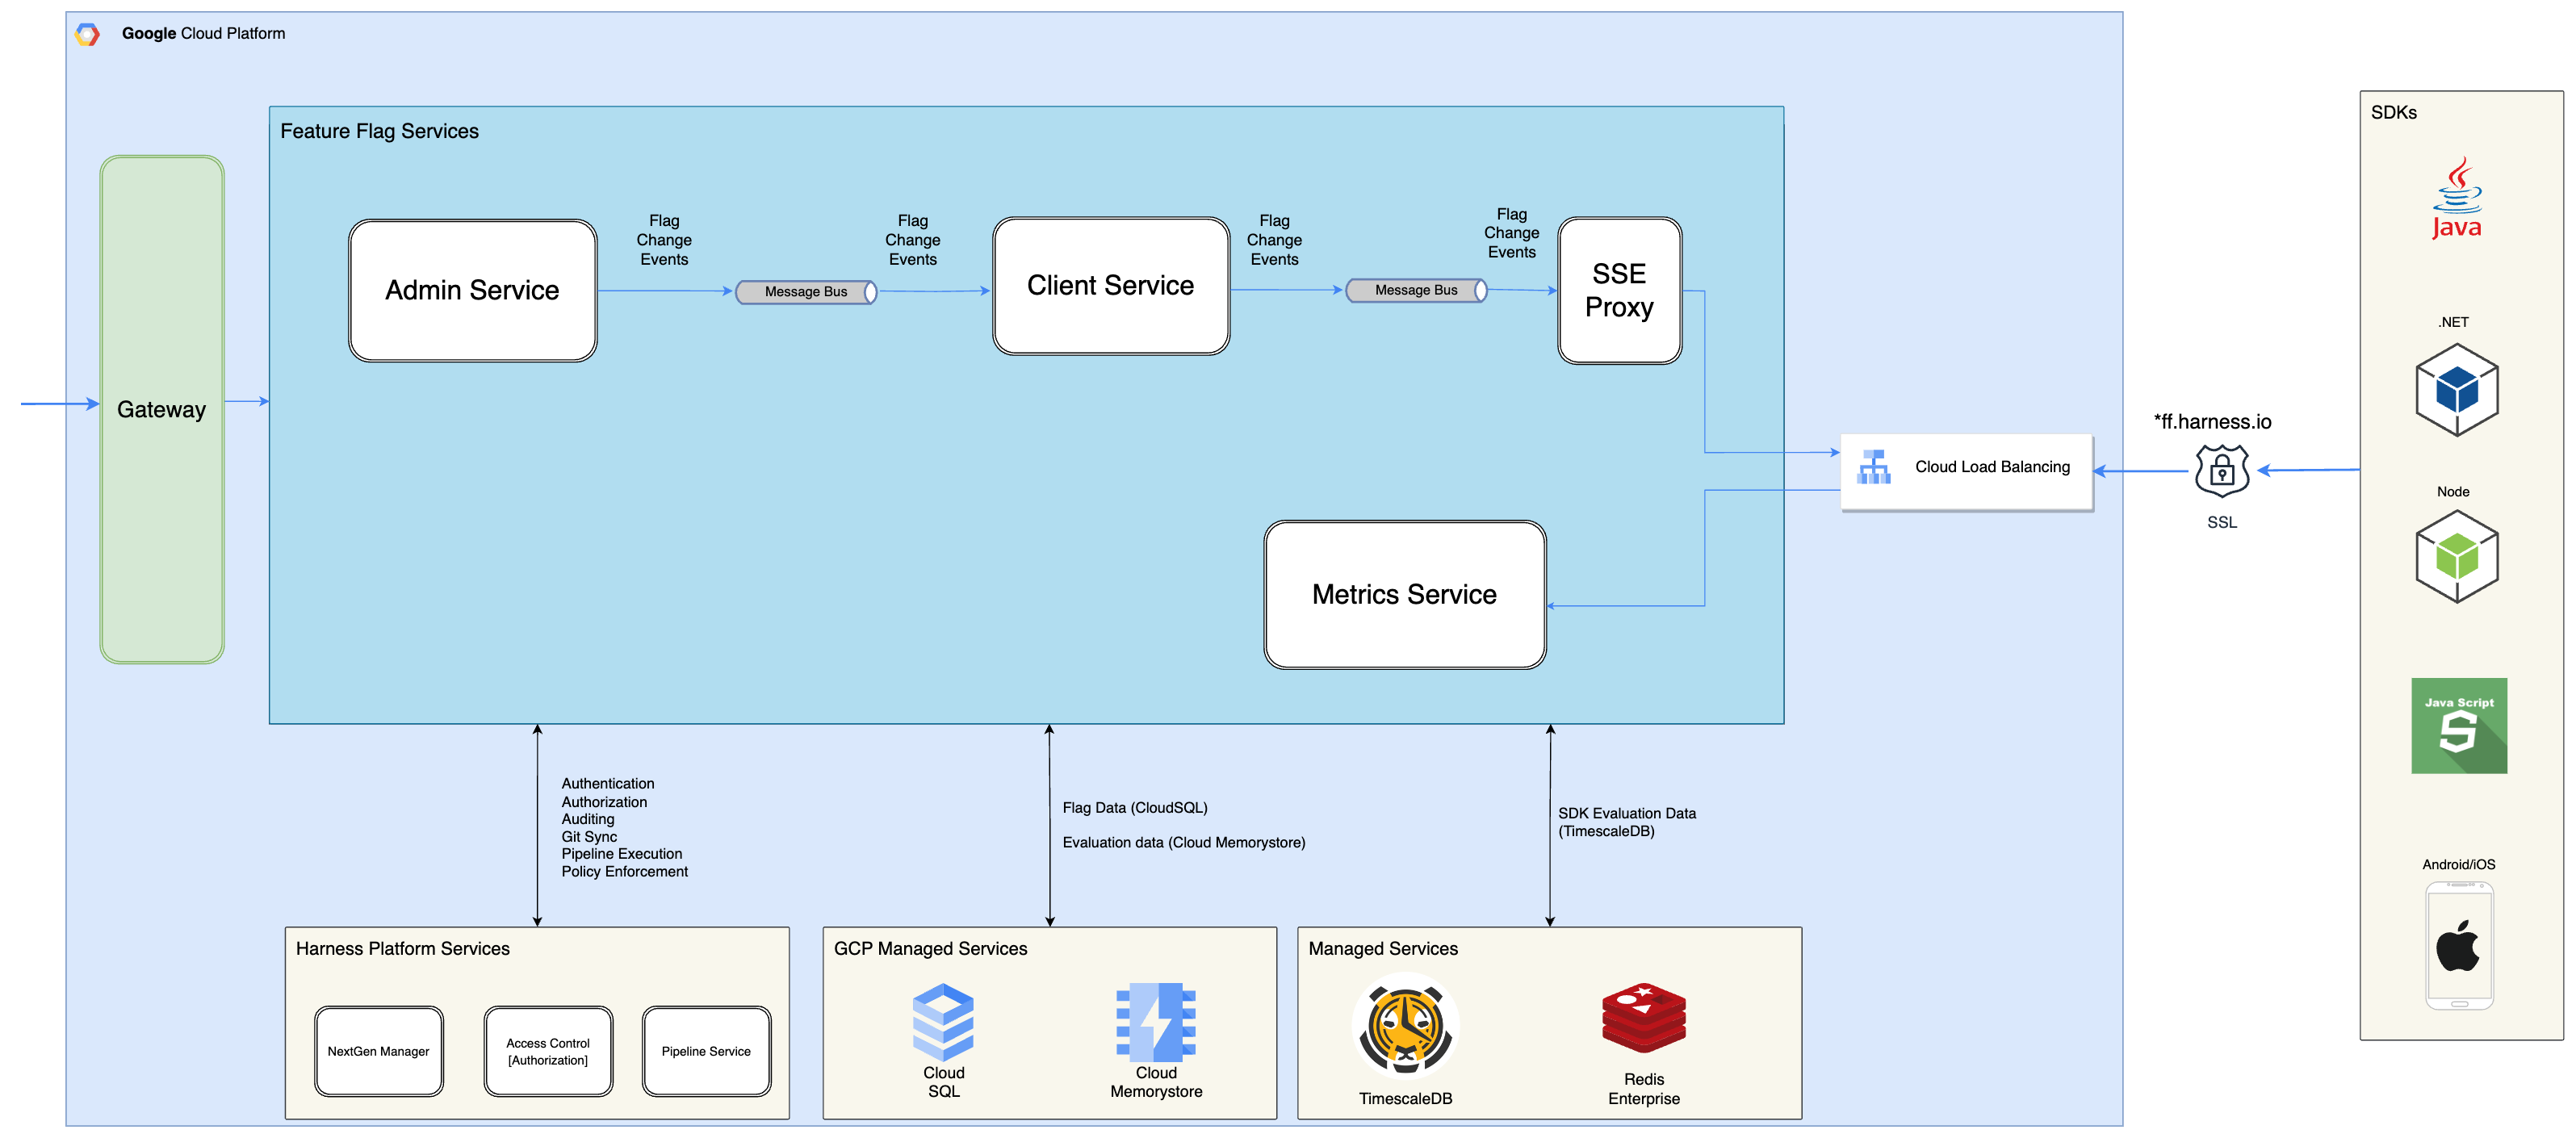Select the Metrics Service box

click(1404, 594)
